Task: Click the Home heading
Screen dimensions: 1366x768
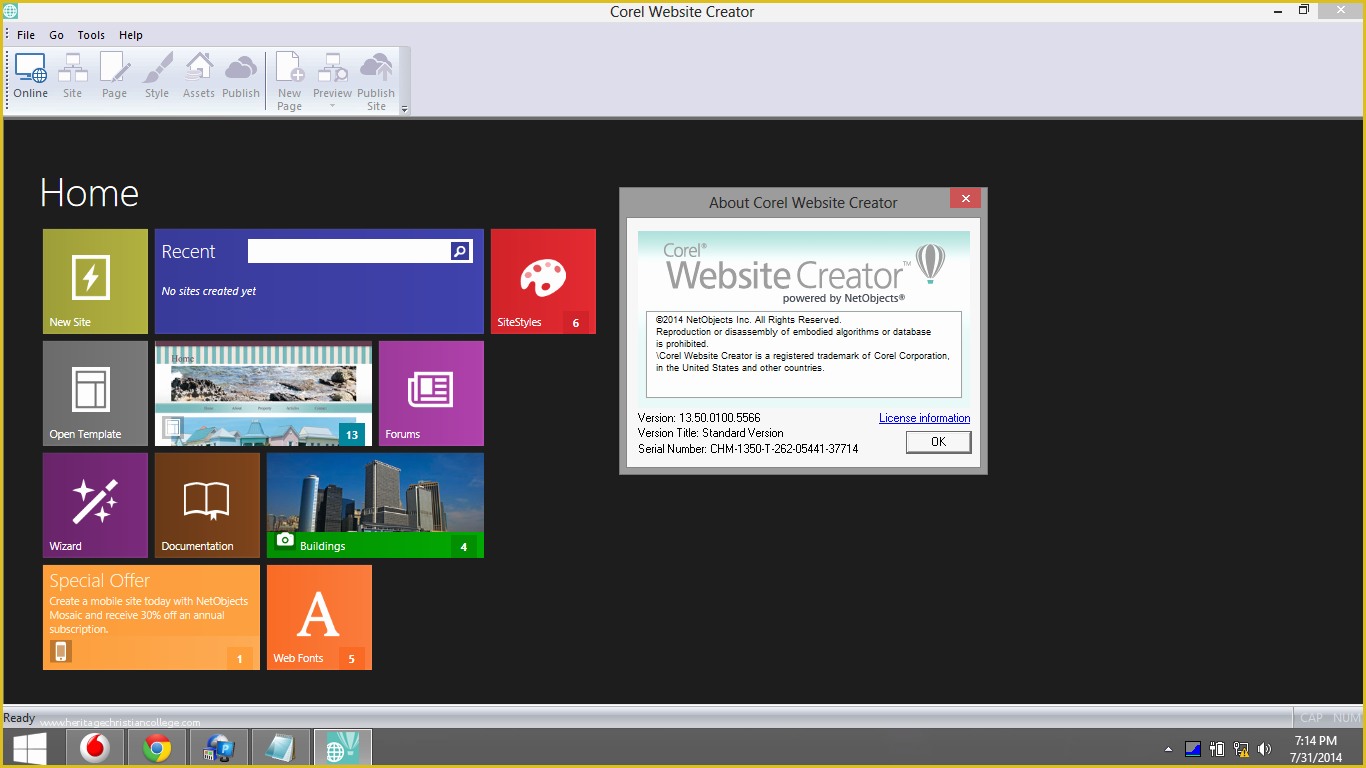Action: pyautogui.click(x=89, y=193)
